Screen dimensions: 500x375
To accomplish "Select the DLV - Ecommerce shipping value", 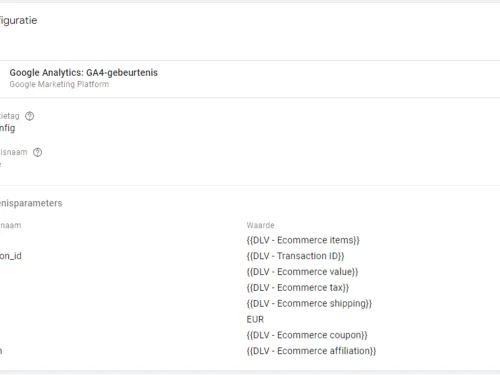I will (x=309, y=304).
